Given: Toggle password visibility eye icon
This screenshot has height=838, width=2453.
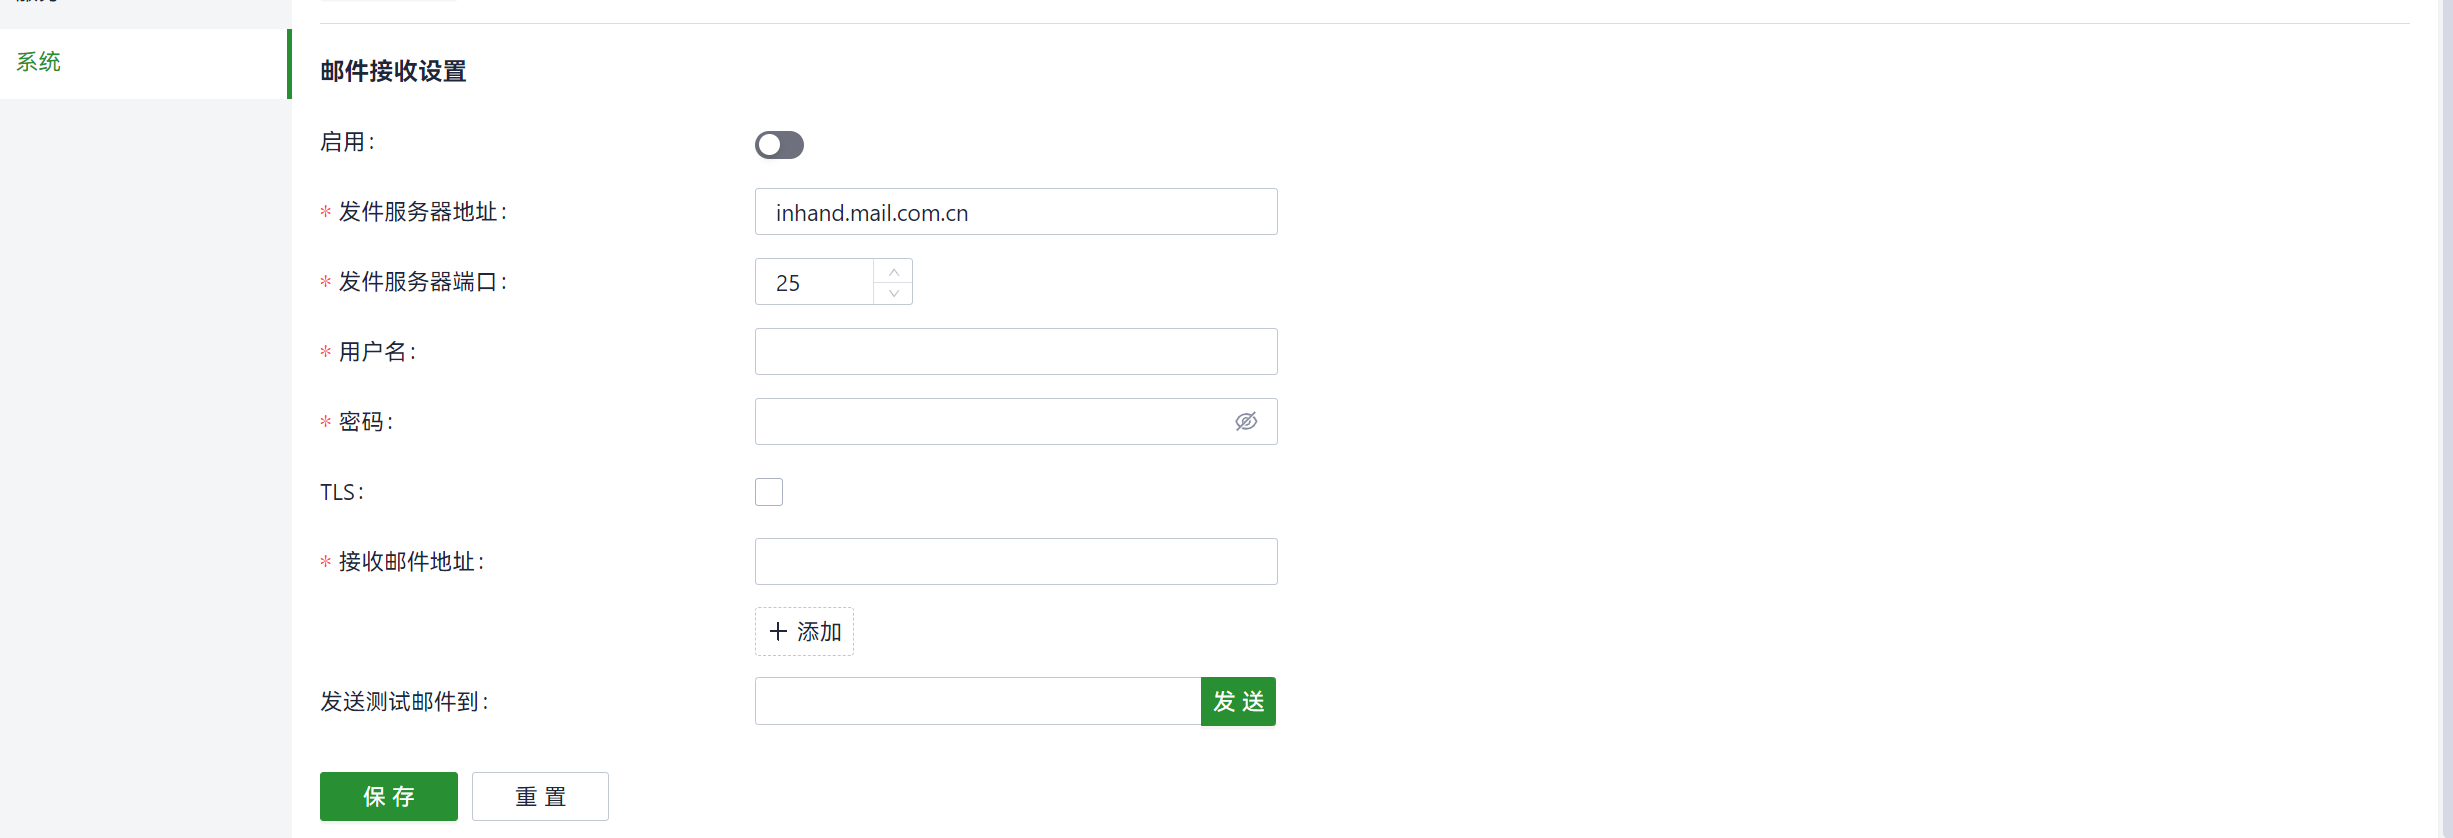Looking at the screenshot, I should (x=1246, y=422).
